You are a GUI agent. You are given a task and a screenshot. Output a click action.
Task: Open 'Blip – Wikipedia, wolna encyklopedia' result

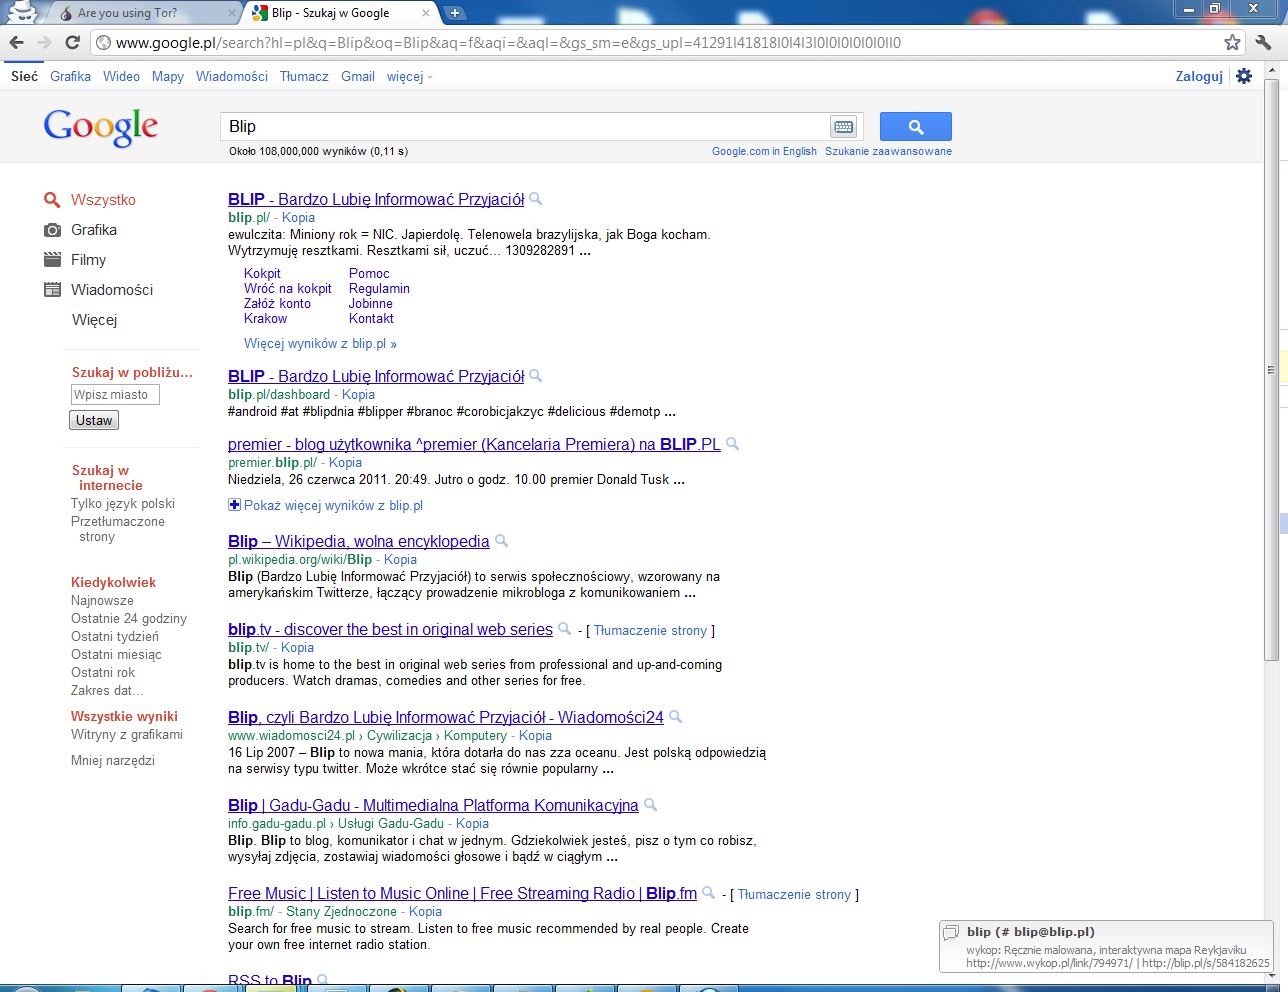pyautogui.click(x=359, y=541)
